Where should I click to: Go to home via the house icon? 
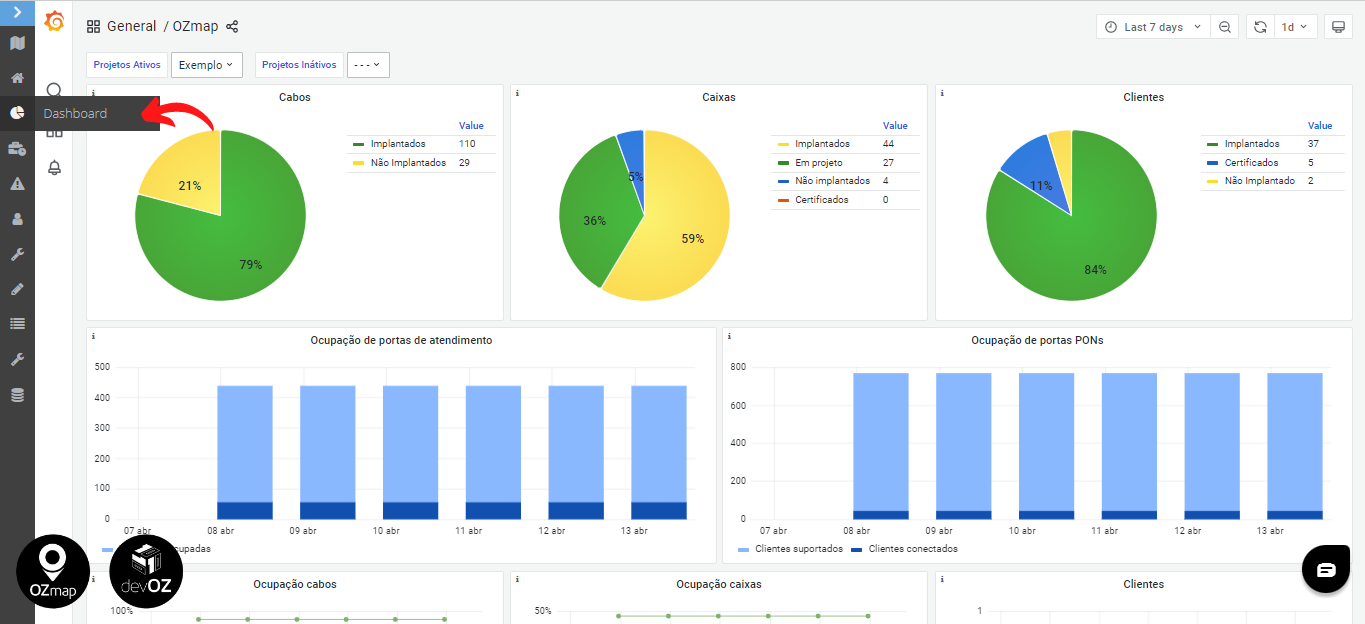[x=17, y=78]
